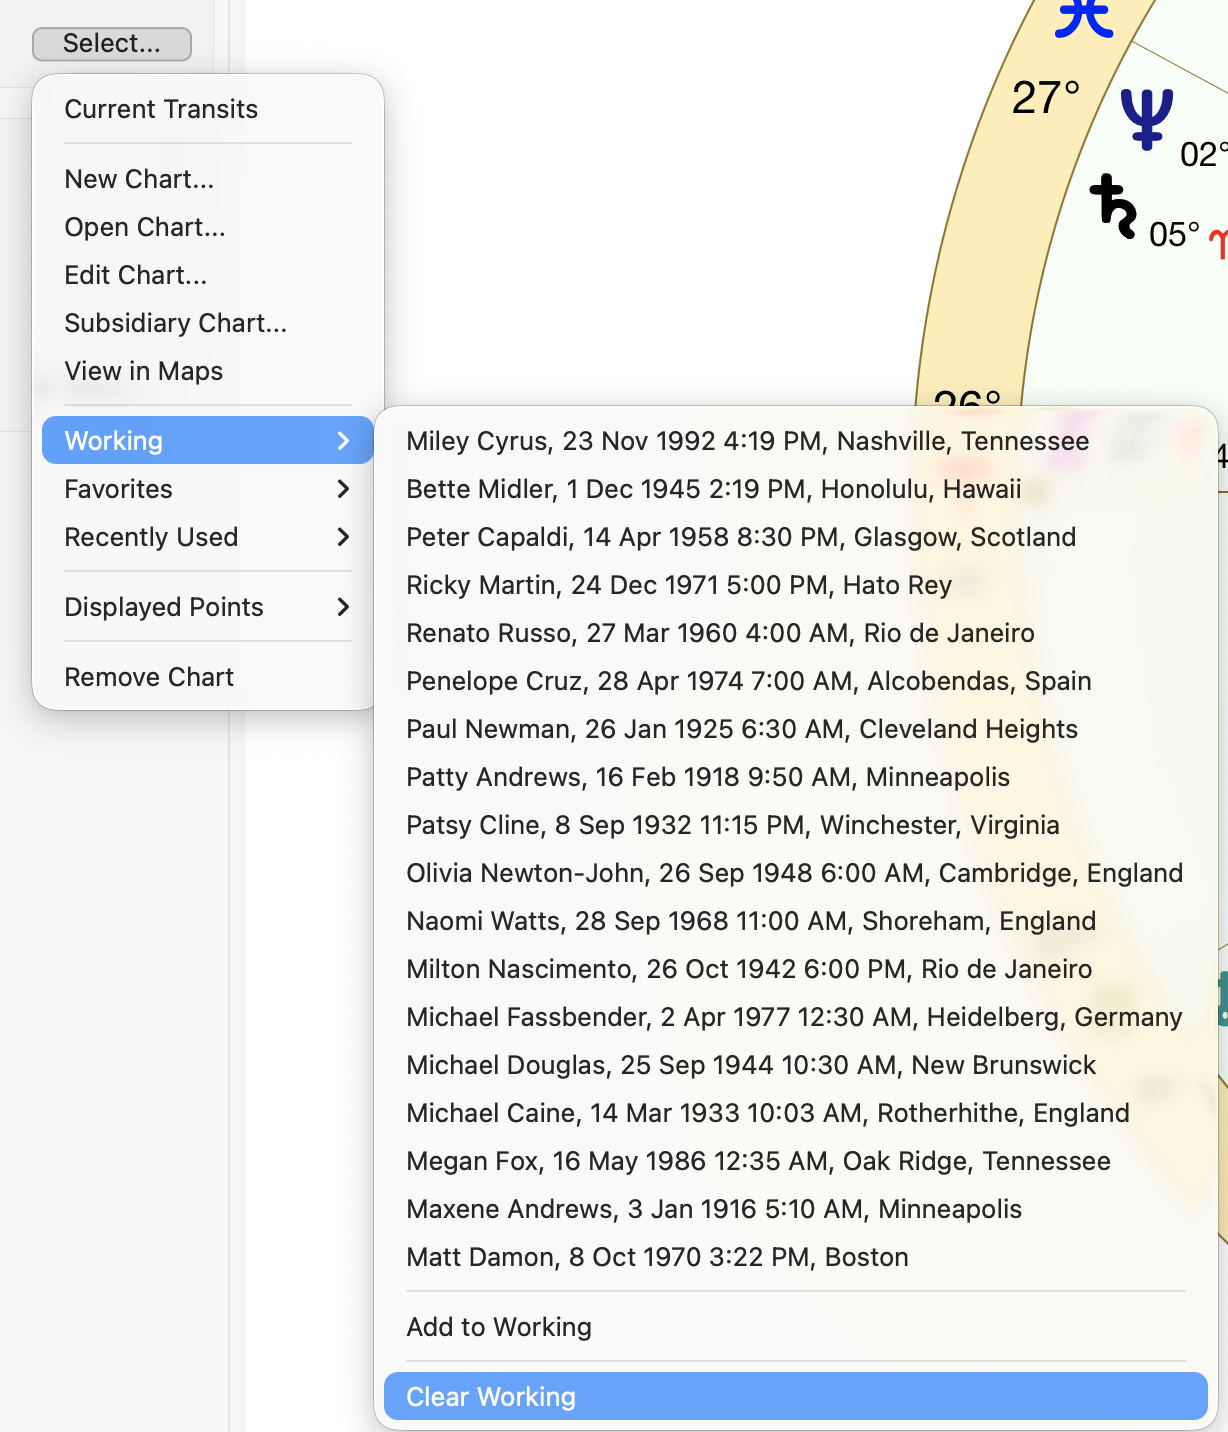Screen dimensions: 1228x1432
Task: Click the Saturn glyph on chart
Action: [x=1114, y=206]
